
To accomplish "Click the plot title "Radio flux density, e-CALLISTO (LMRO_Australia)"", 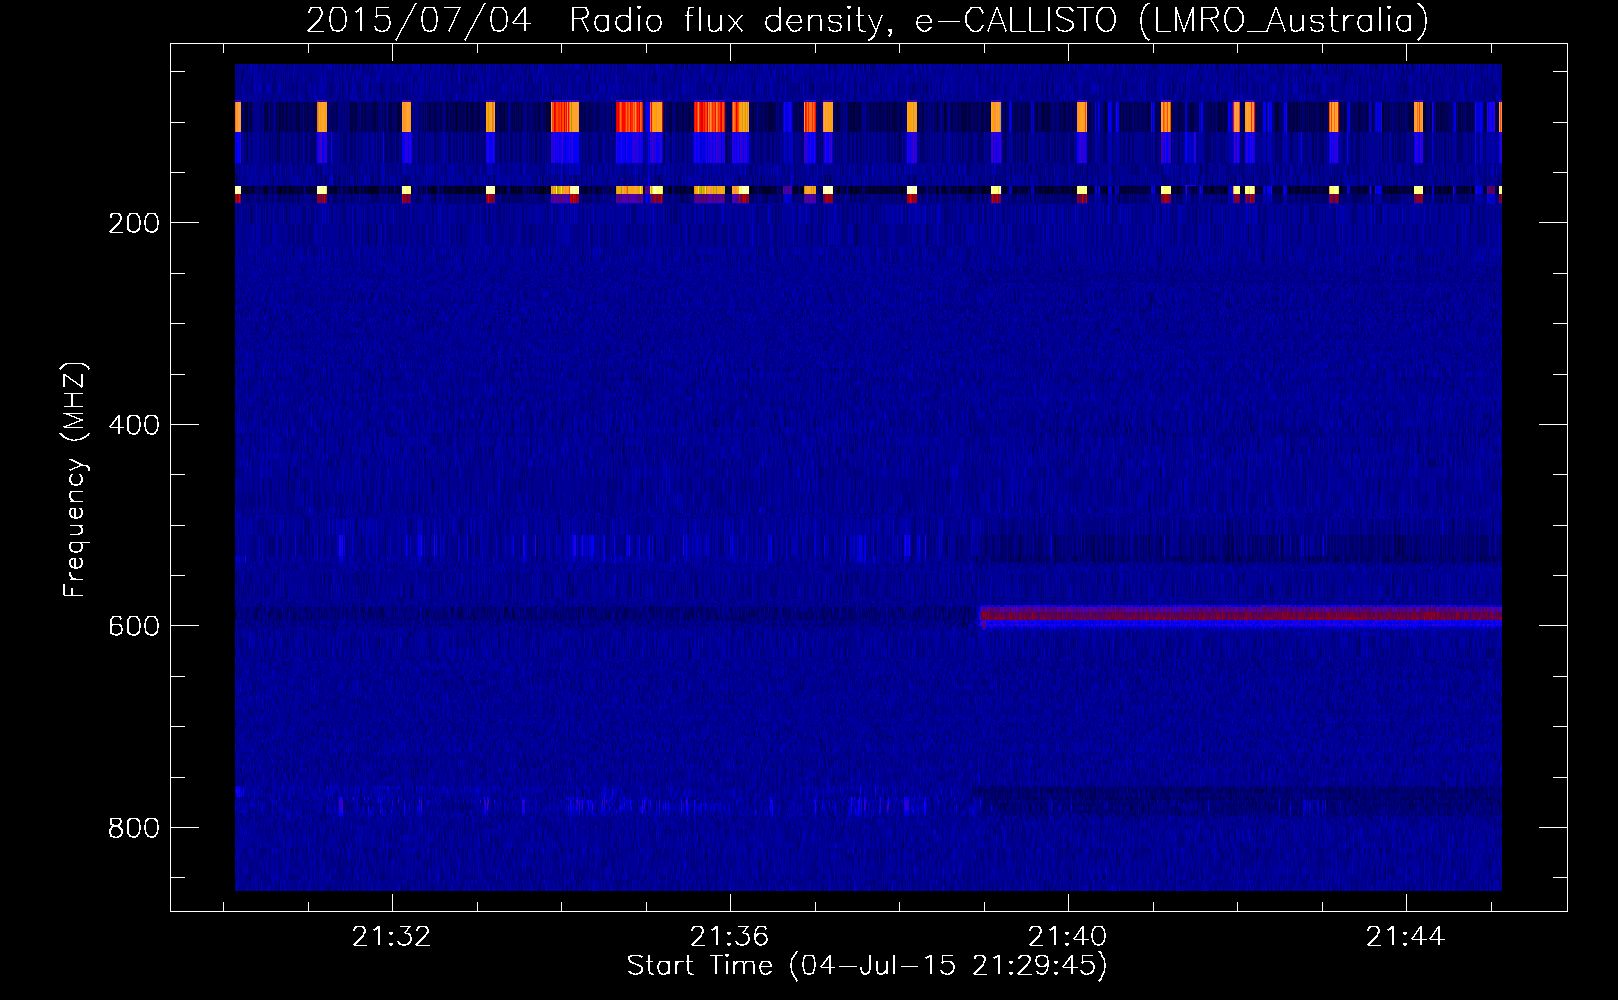I will coord(999,20).
